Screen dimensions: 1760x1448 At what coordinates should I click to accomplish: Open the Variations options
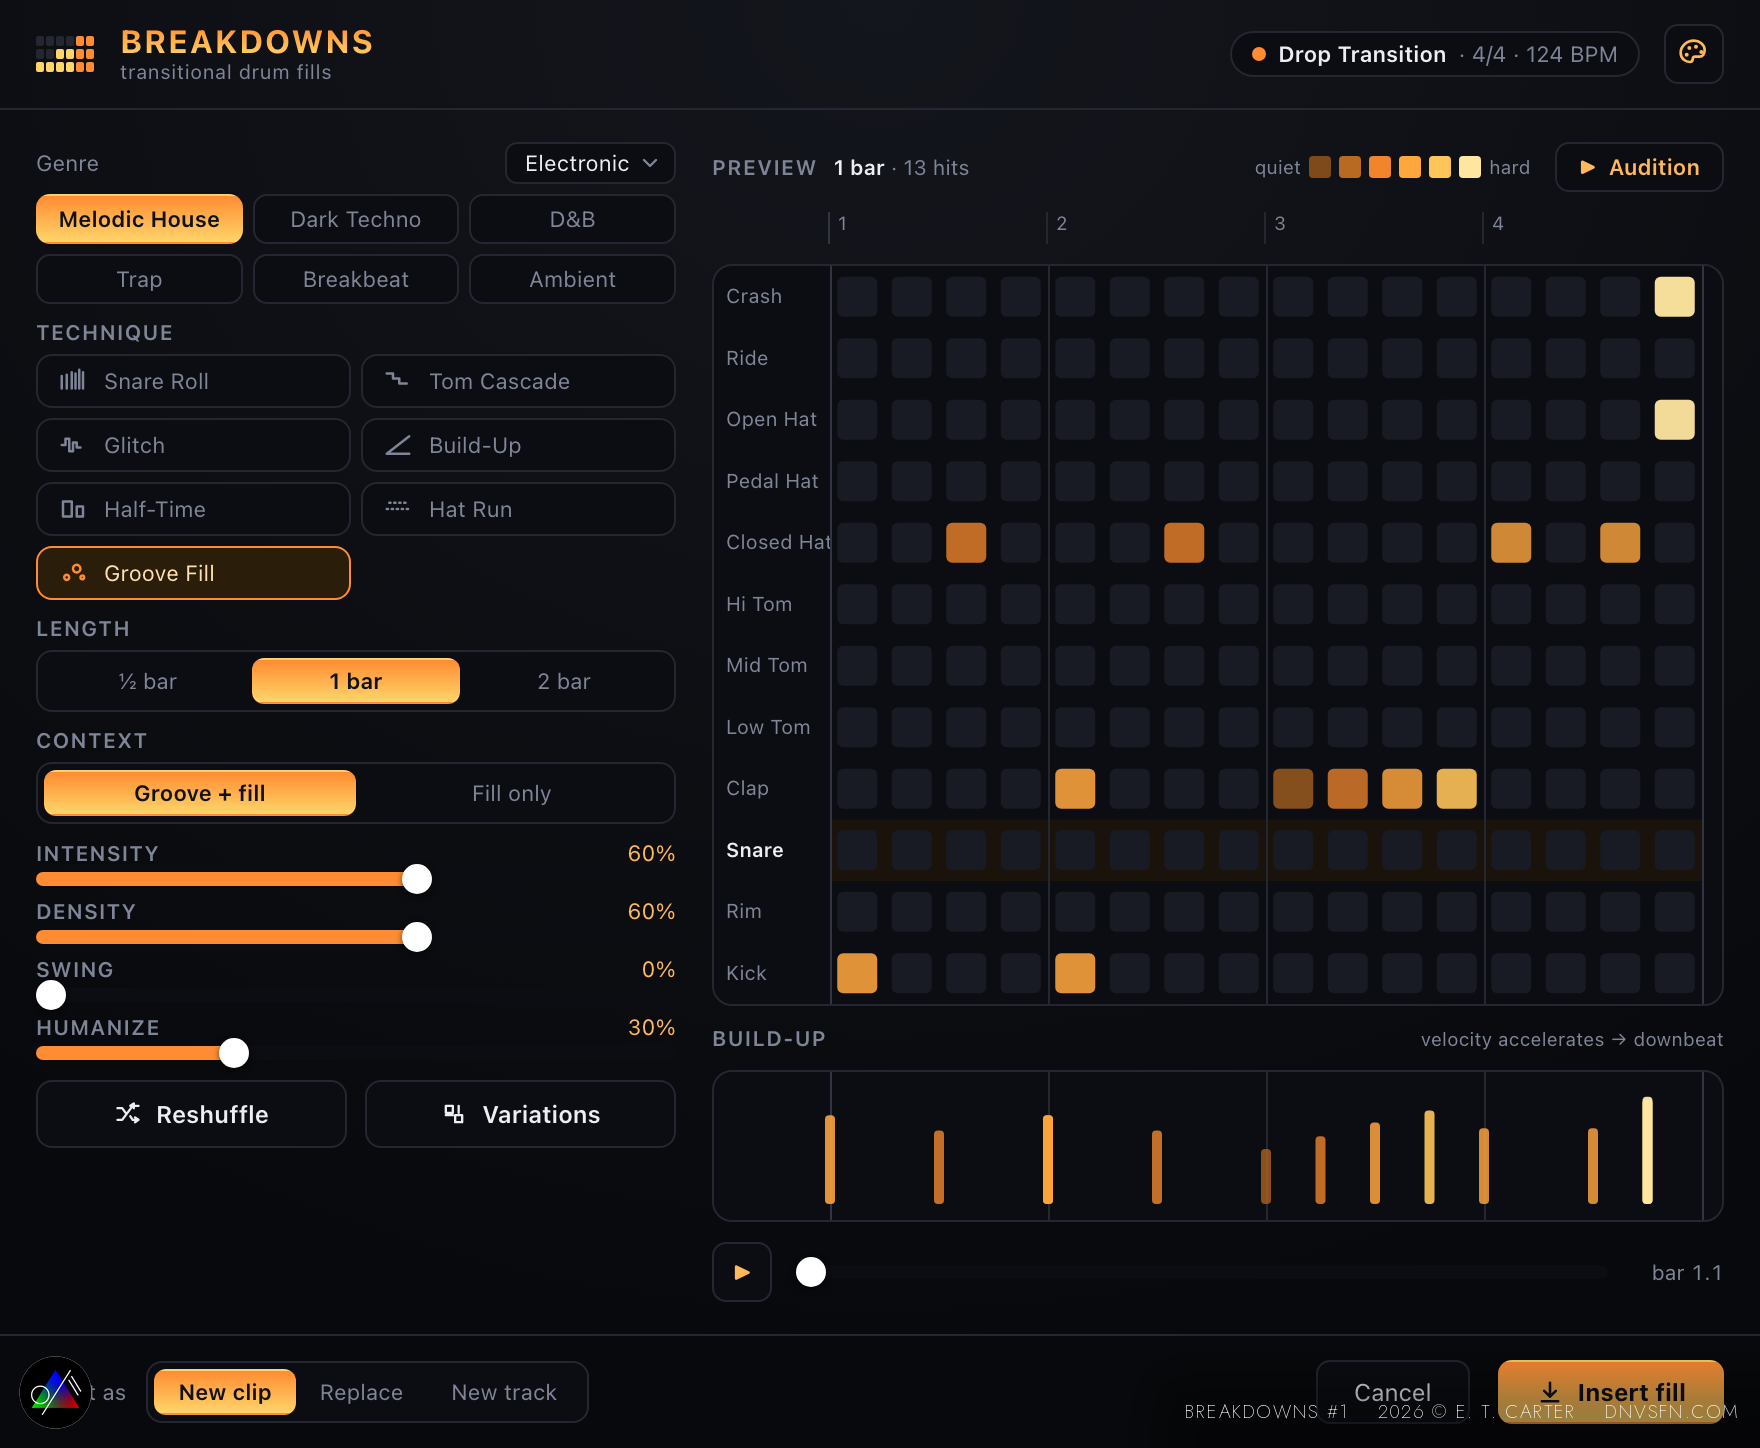point(520,1114)
